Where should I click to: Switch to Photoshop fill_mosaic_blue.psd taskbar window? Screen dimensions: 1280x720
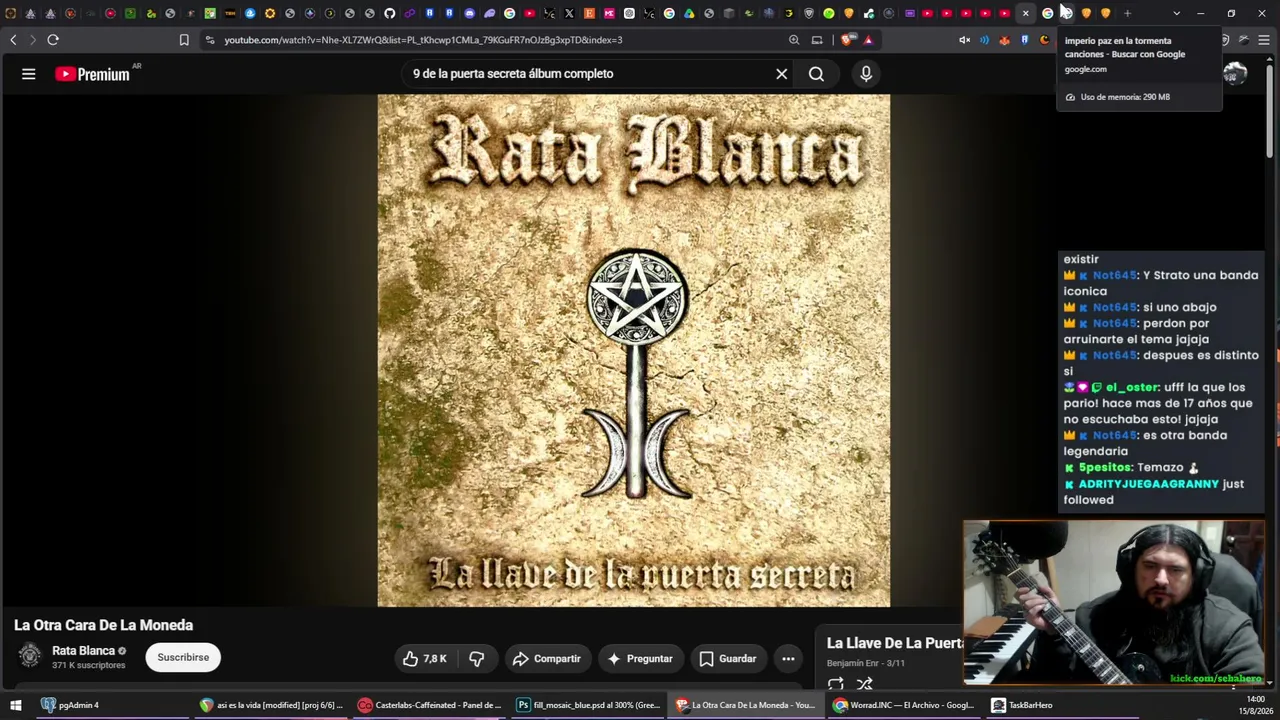tap(589, 705)
